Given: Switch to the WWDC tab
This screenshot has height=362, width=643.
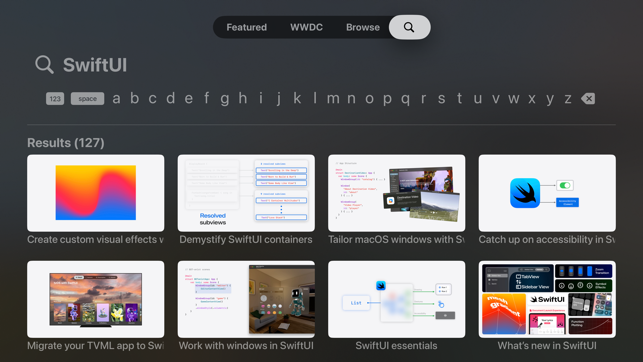Looking at the screenshot, I should 306,27.
